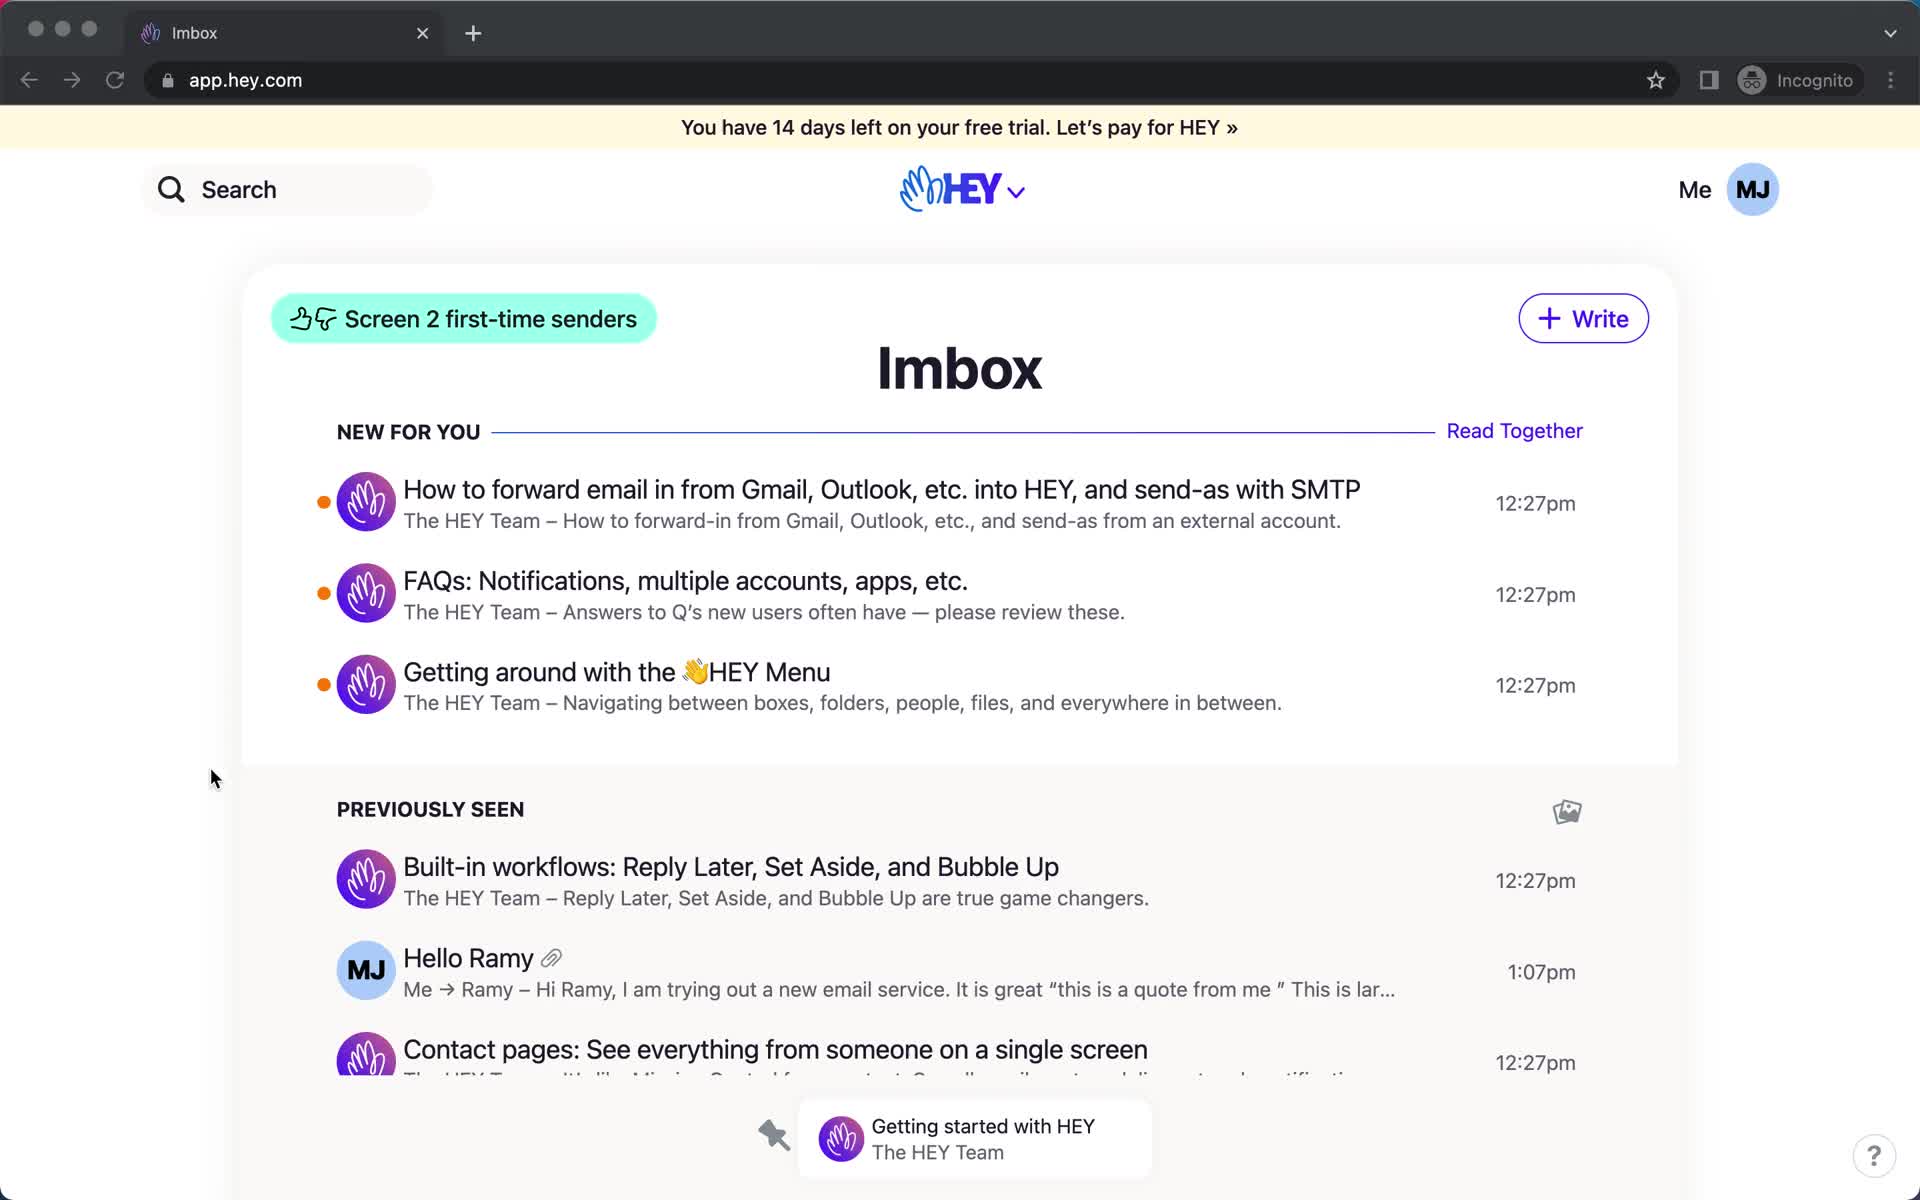Click the unread dot on HEY Menu email
This screenshot has height=1200, width=1920.
(323, 684)
